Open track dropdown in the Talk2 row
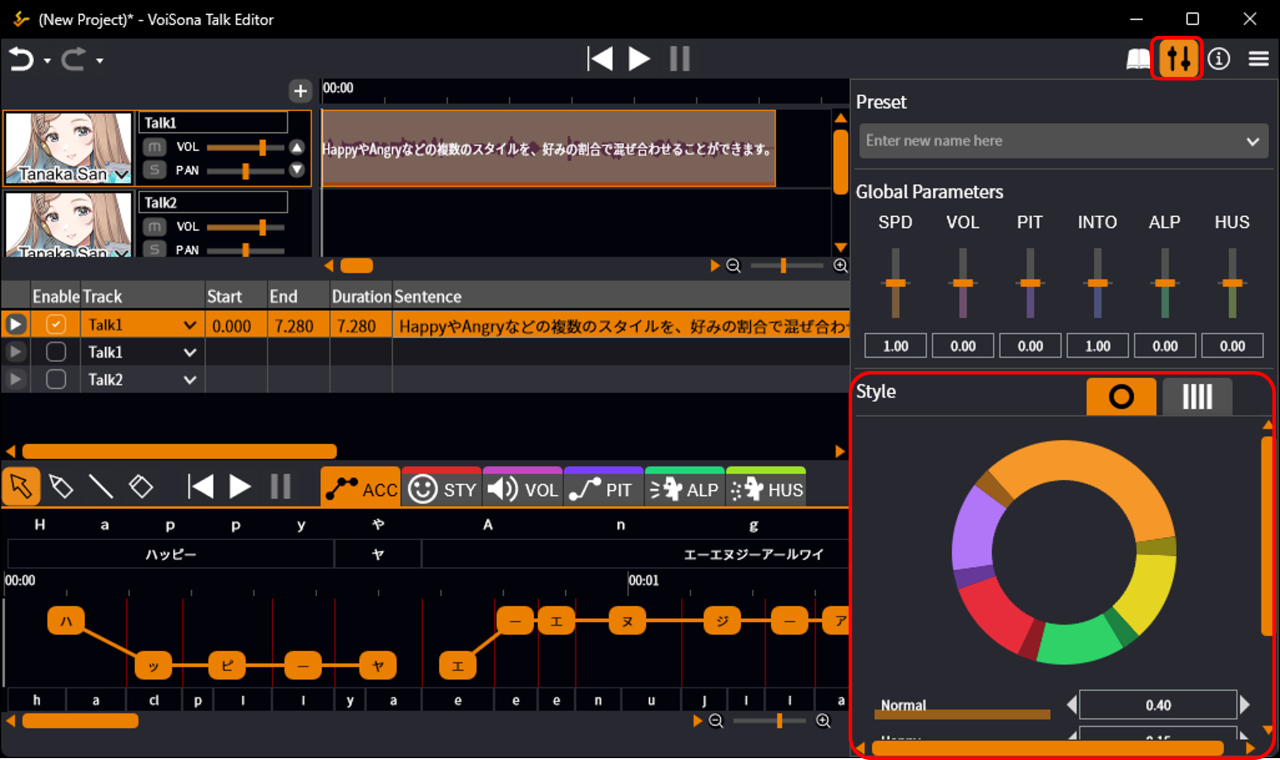1280x760 pixels. point(189,379)
